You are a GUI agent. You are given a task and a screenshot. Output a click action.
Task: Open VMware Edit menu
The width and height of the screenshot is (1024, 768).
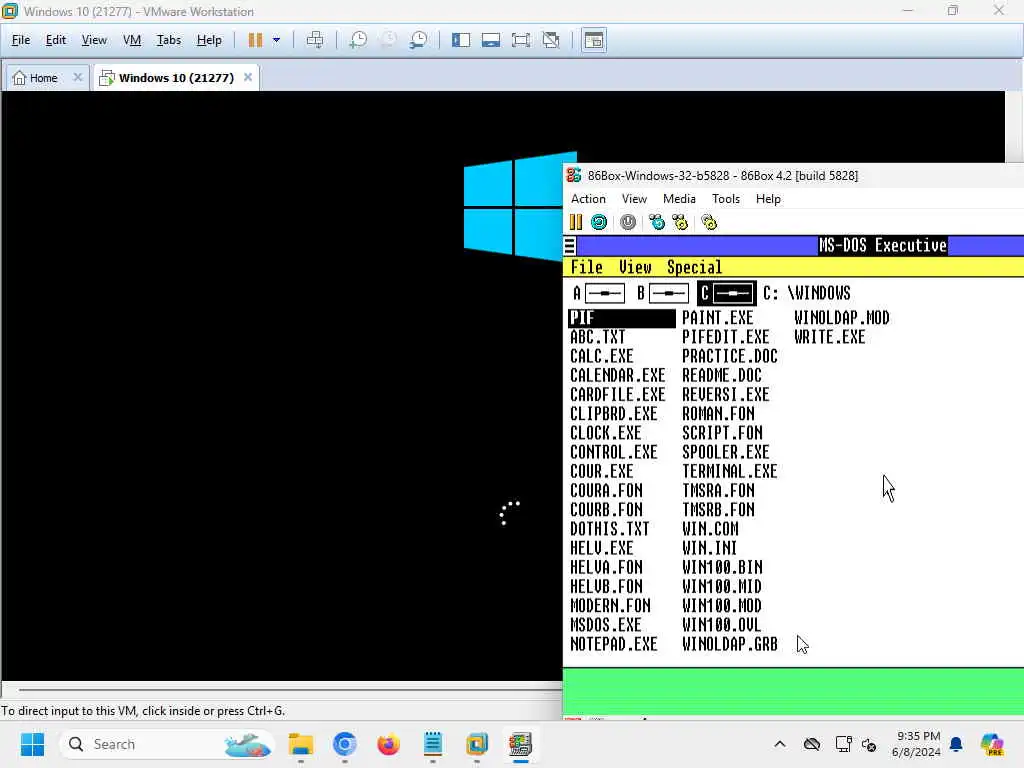tap(56, 40)
